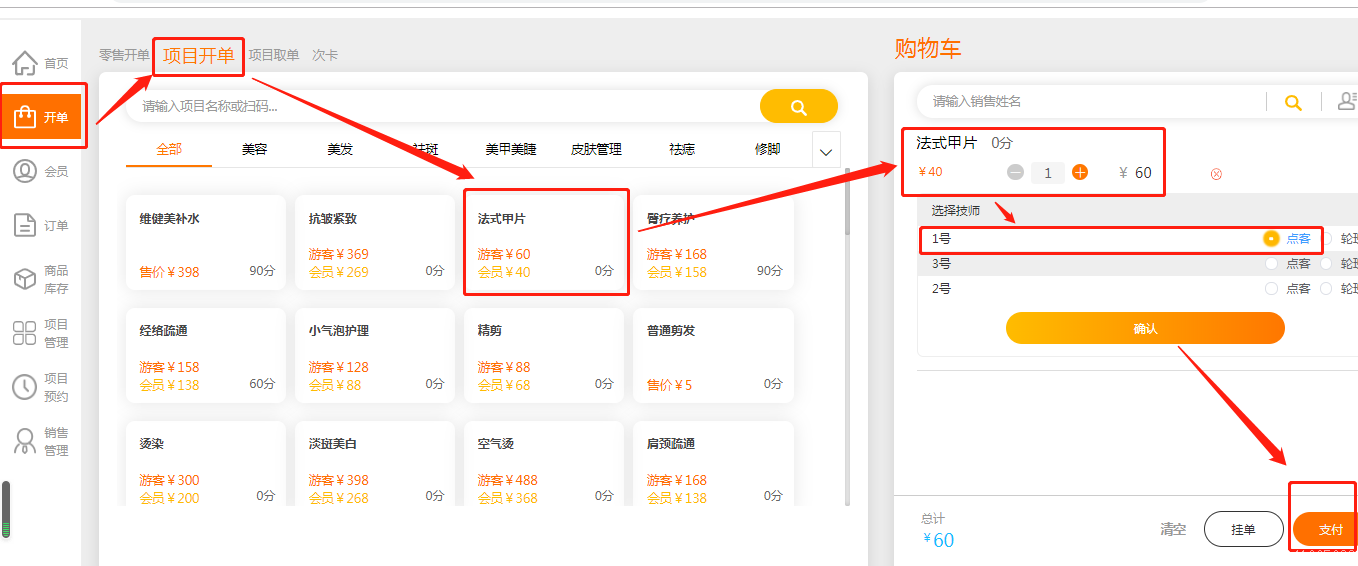Select the 美甲美睫 category tab
1358x566 pixels.
pyautogui.click(x=511, y=149)
